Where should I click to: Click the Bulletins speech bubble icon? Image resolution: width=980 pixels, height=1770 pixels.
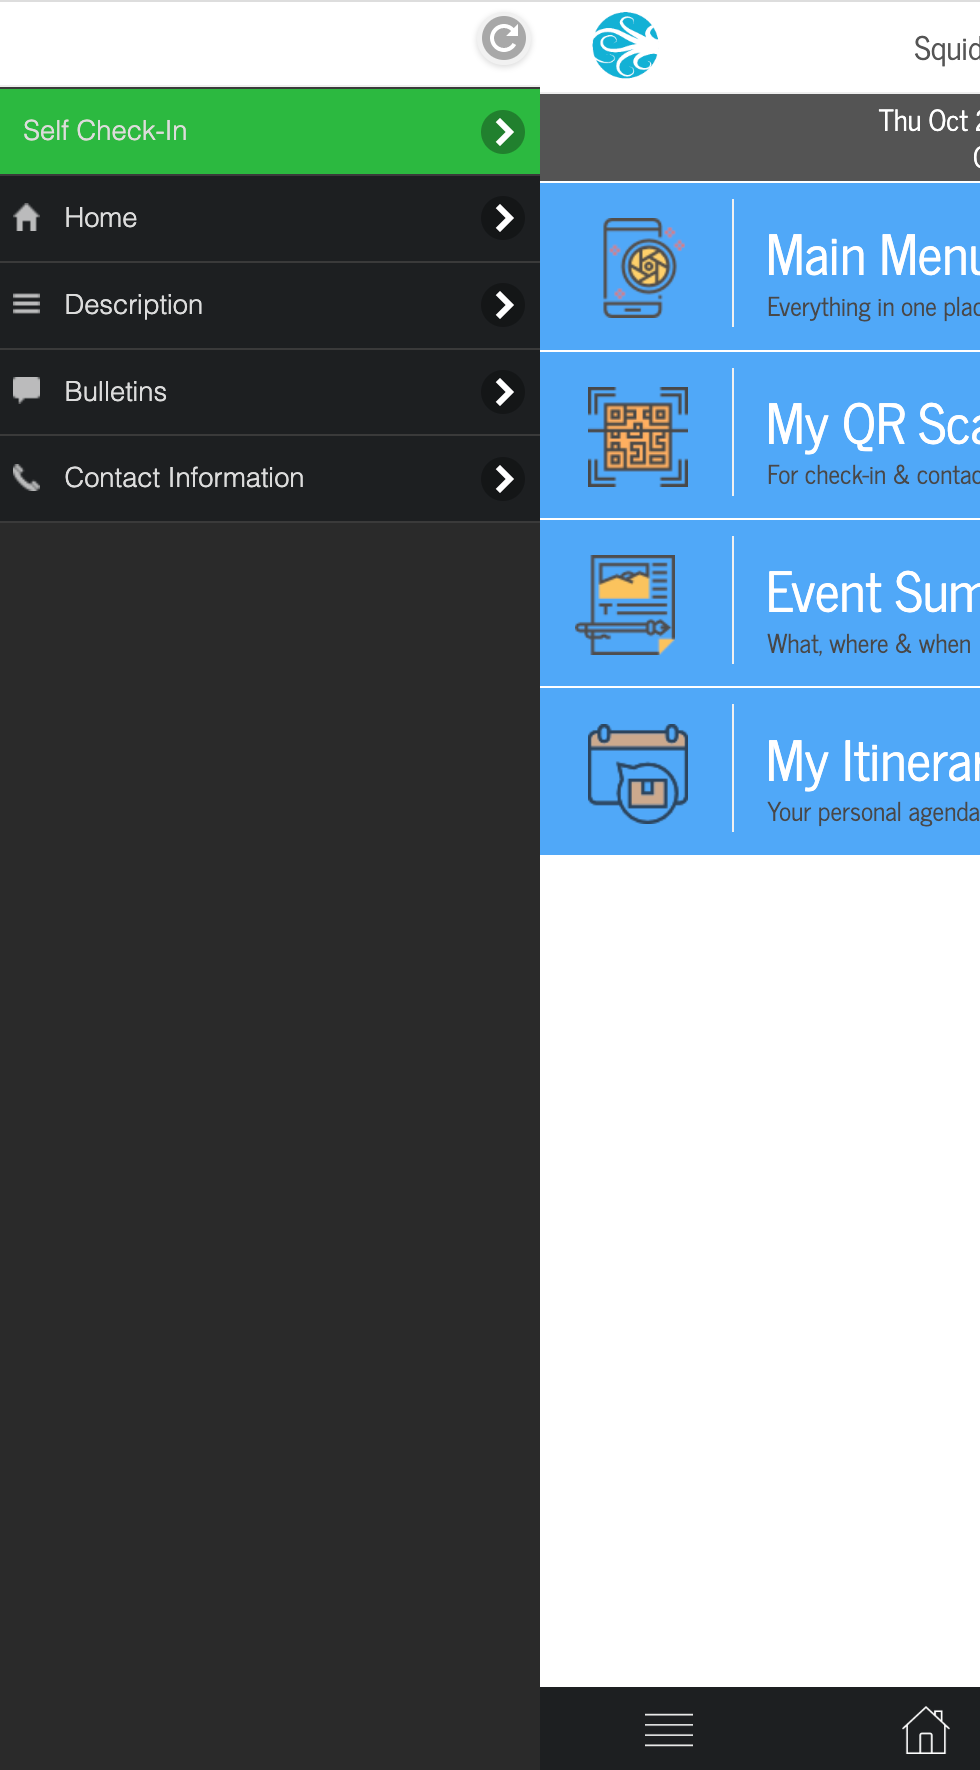point(27,391)
